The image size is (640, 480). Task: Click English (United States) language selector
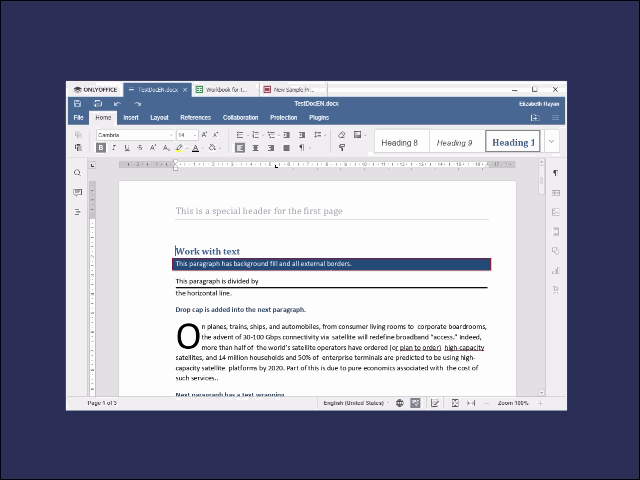pyautogui.click(x=353, y=402)
